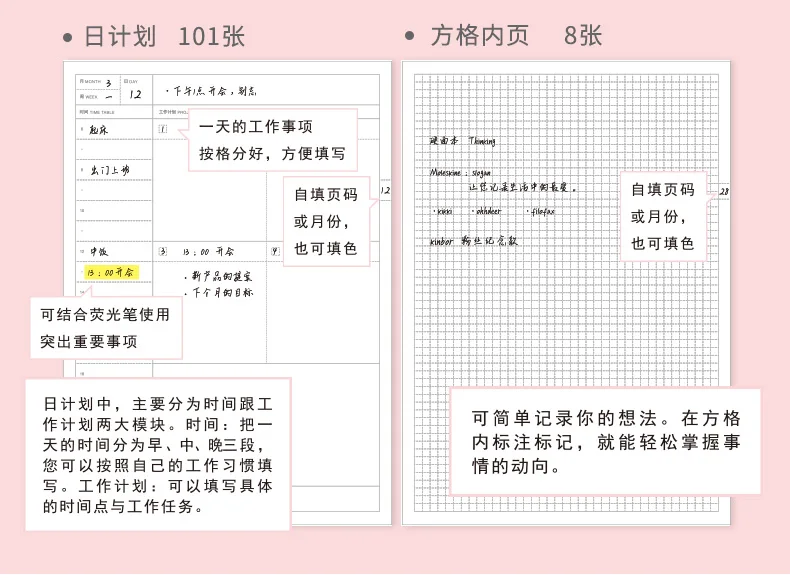
Task: Click the 自填页码 callout on the daily plan page
Action: pyautogui.click(x=326, y=221)
